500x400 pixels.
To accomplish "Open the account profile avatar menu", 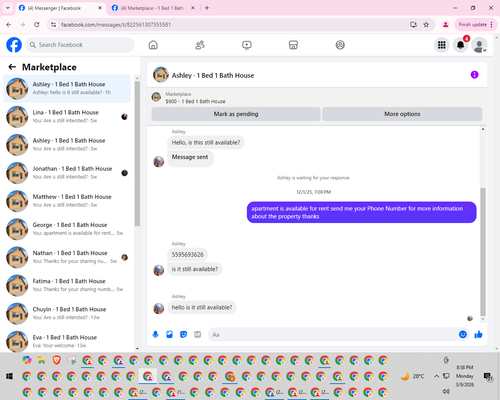I will tap(479, 45).
